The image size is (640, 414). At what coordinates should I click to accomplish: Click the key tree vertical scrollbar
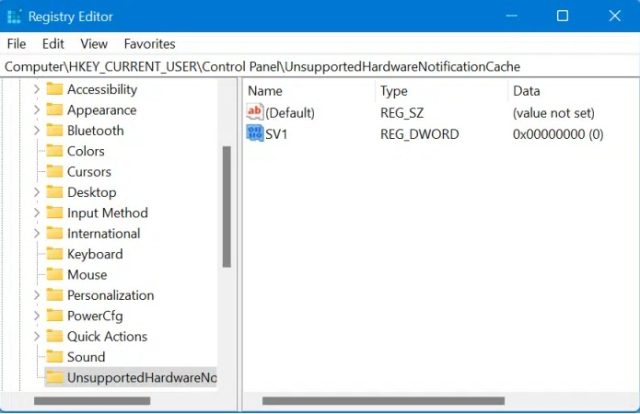(227, 207)
